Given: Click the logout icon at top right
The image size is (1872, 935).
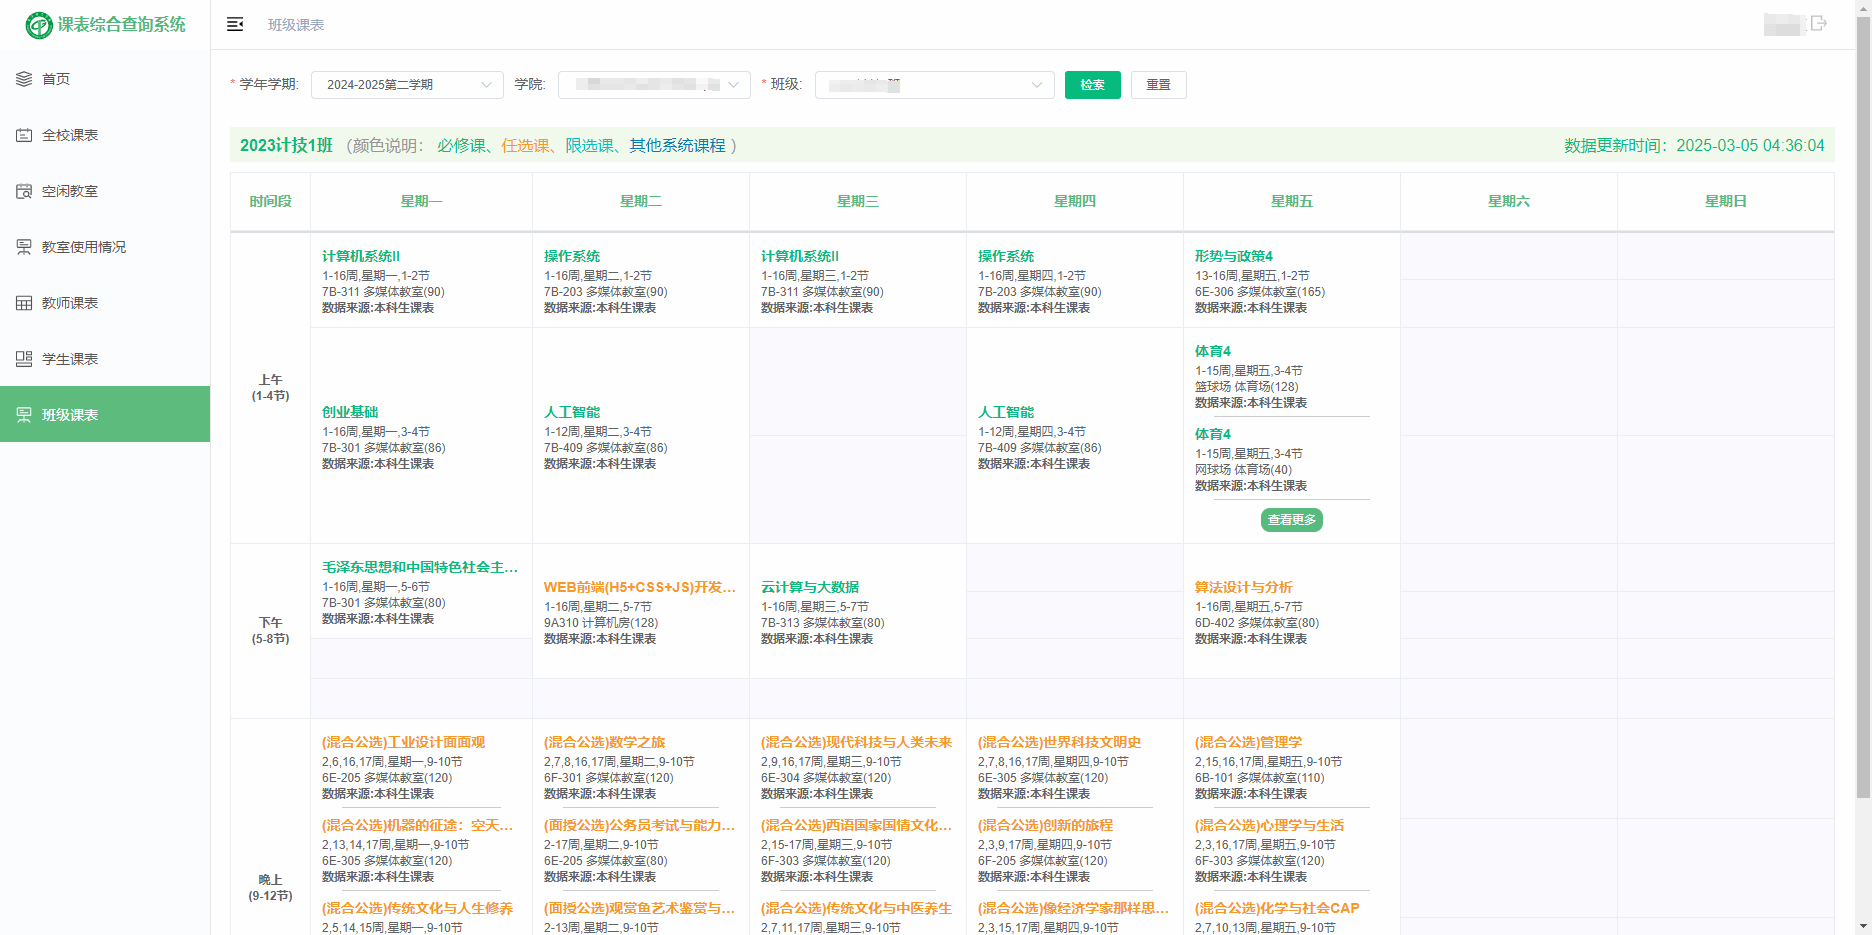Looking at the screenshot, I should tap(1819, 23).
